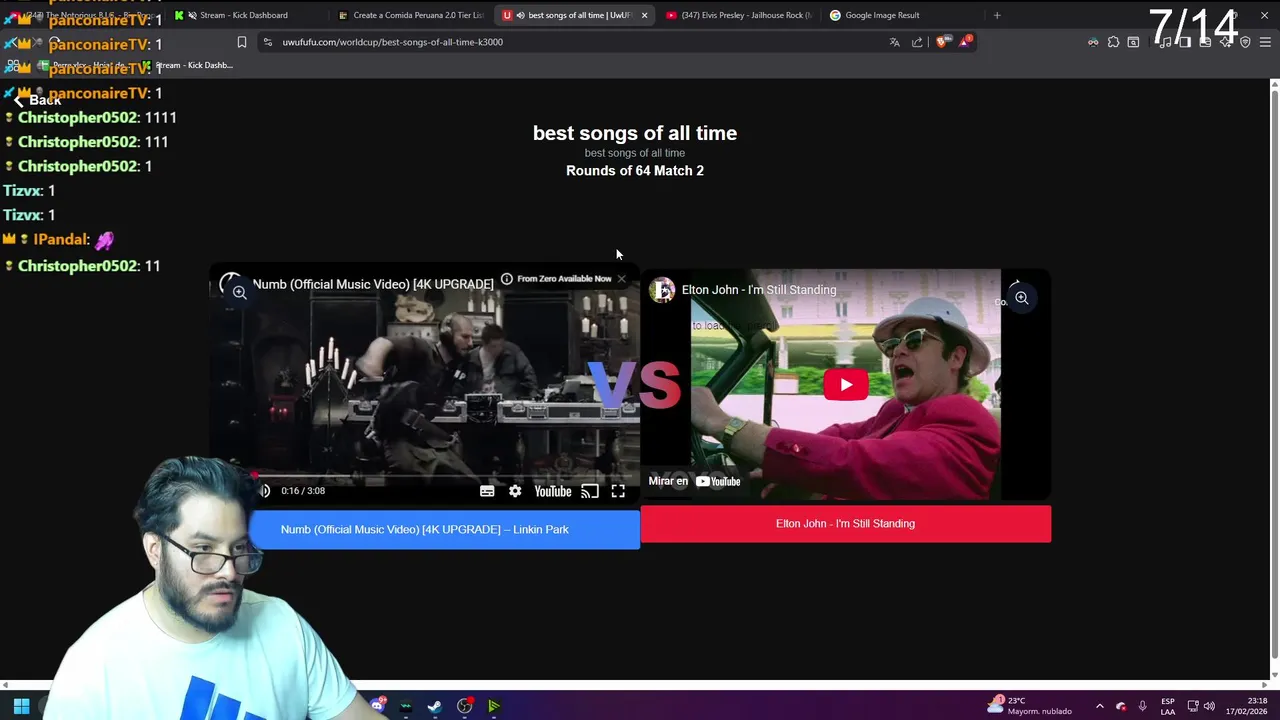The image size is (1280, 720).
Task: Open the Windows Start menu
Action: pyautogui.click(x=21, y=706)
